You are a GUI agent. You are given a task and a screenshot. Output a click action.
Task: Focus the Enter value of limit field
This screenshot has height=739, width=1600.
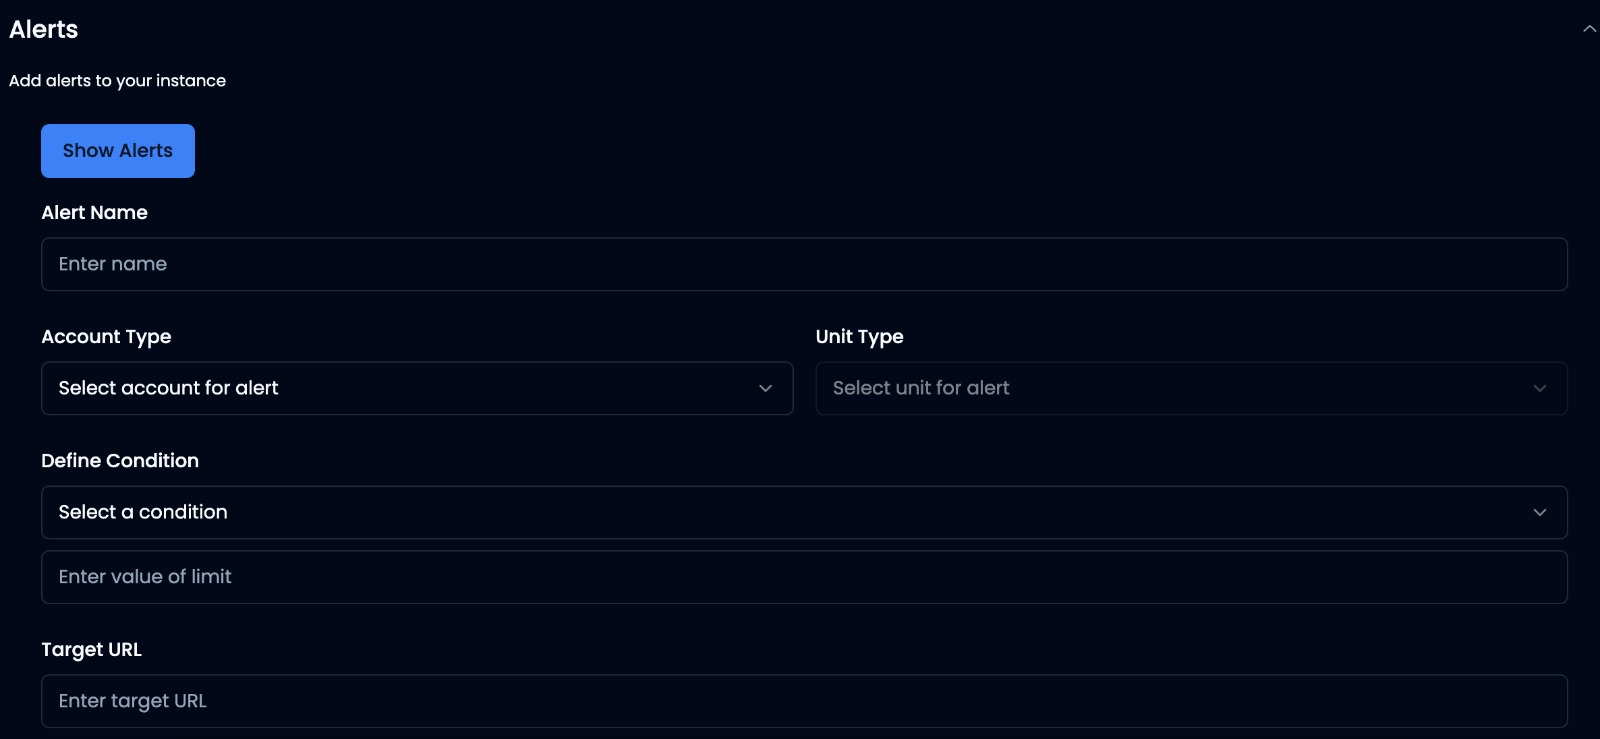[804, 577]
